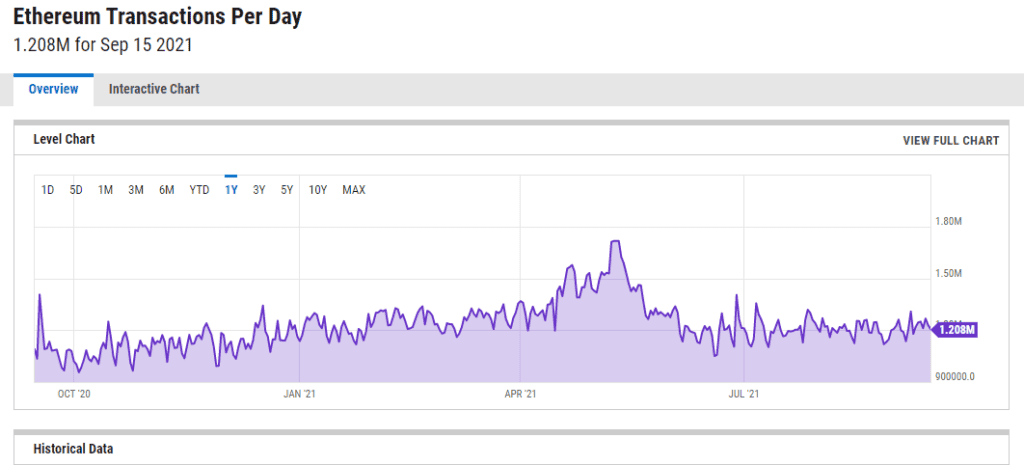The height and width of the screenshot is (465, 1024).
Task: Open the Interactive Chart tab
Action: (154, 89)
